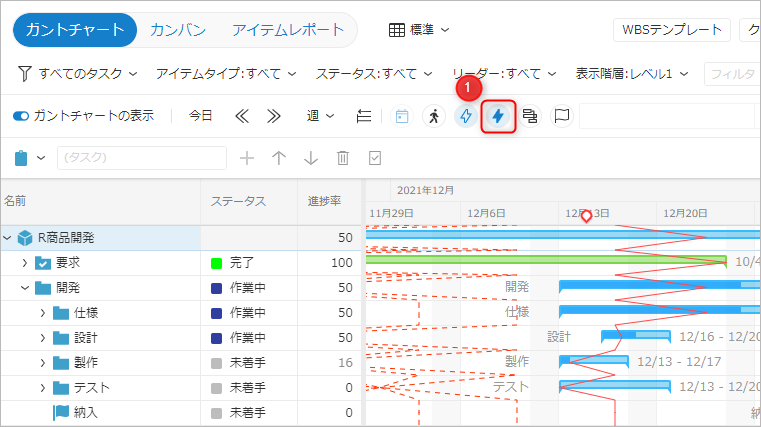Image resolution: width=761 pixels, height=427 pixels.
Task: Click the checkbox icon beside the trash
Action: [x=375, y=158]
